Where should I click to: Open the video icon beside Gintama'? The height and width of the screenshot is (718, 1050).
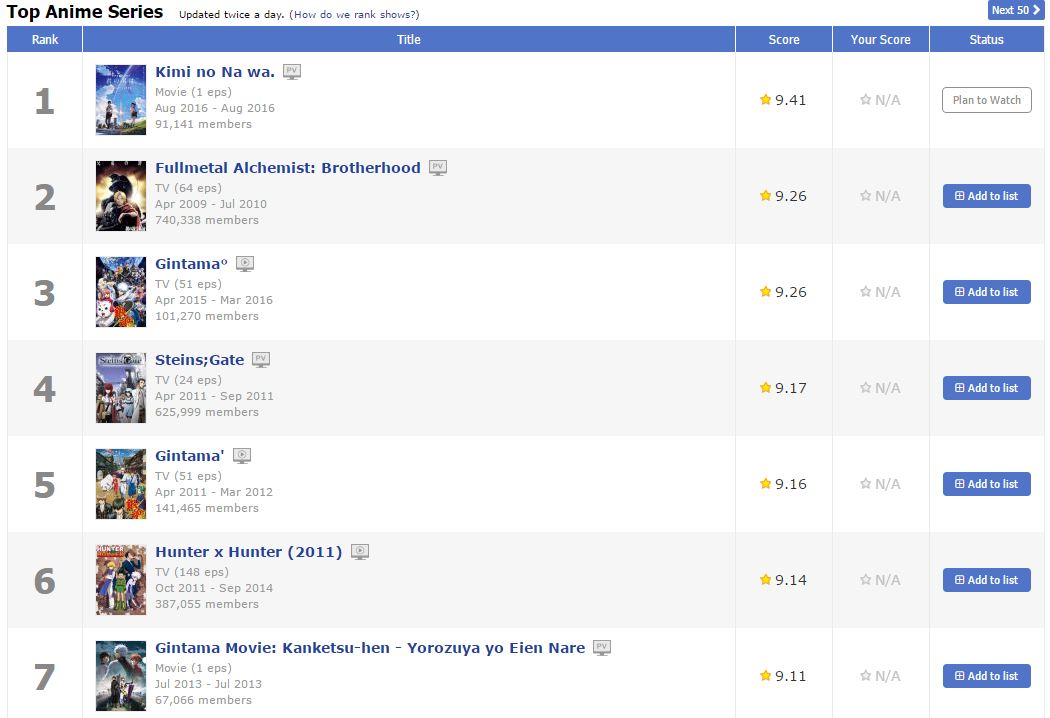242,456
